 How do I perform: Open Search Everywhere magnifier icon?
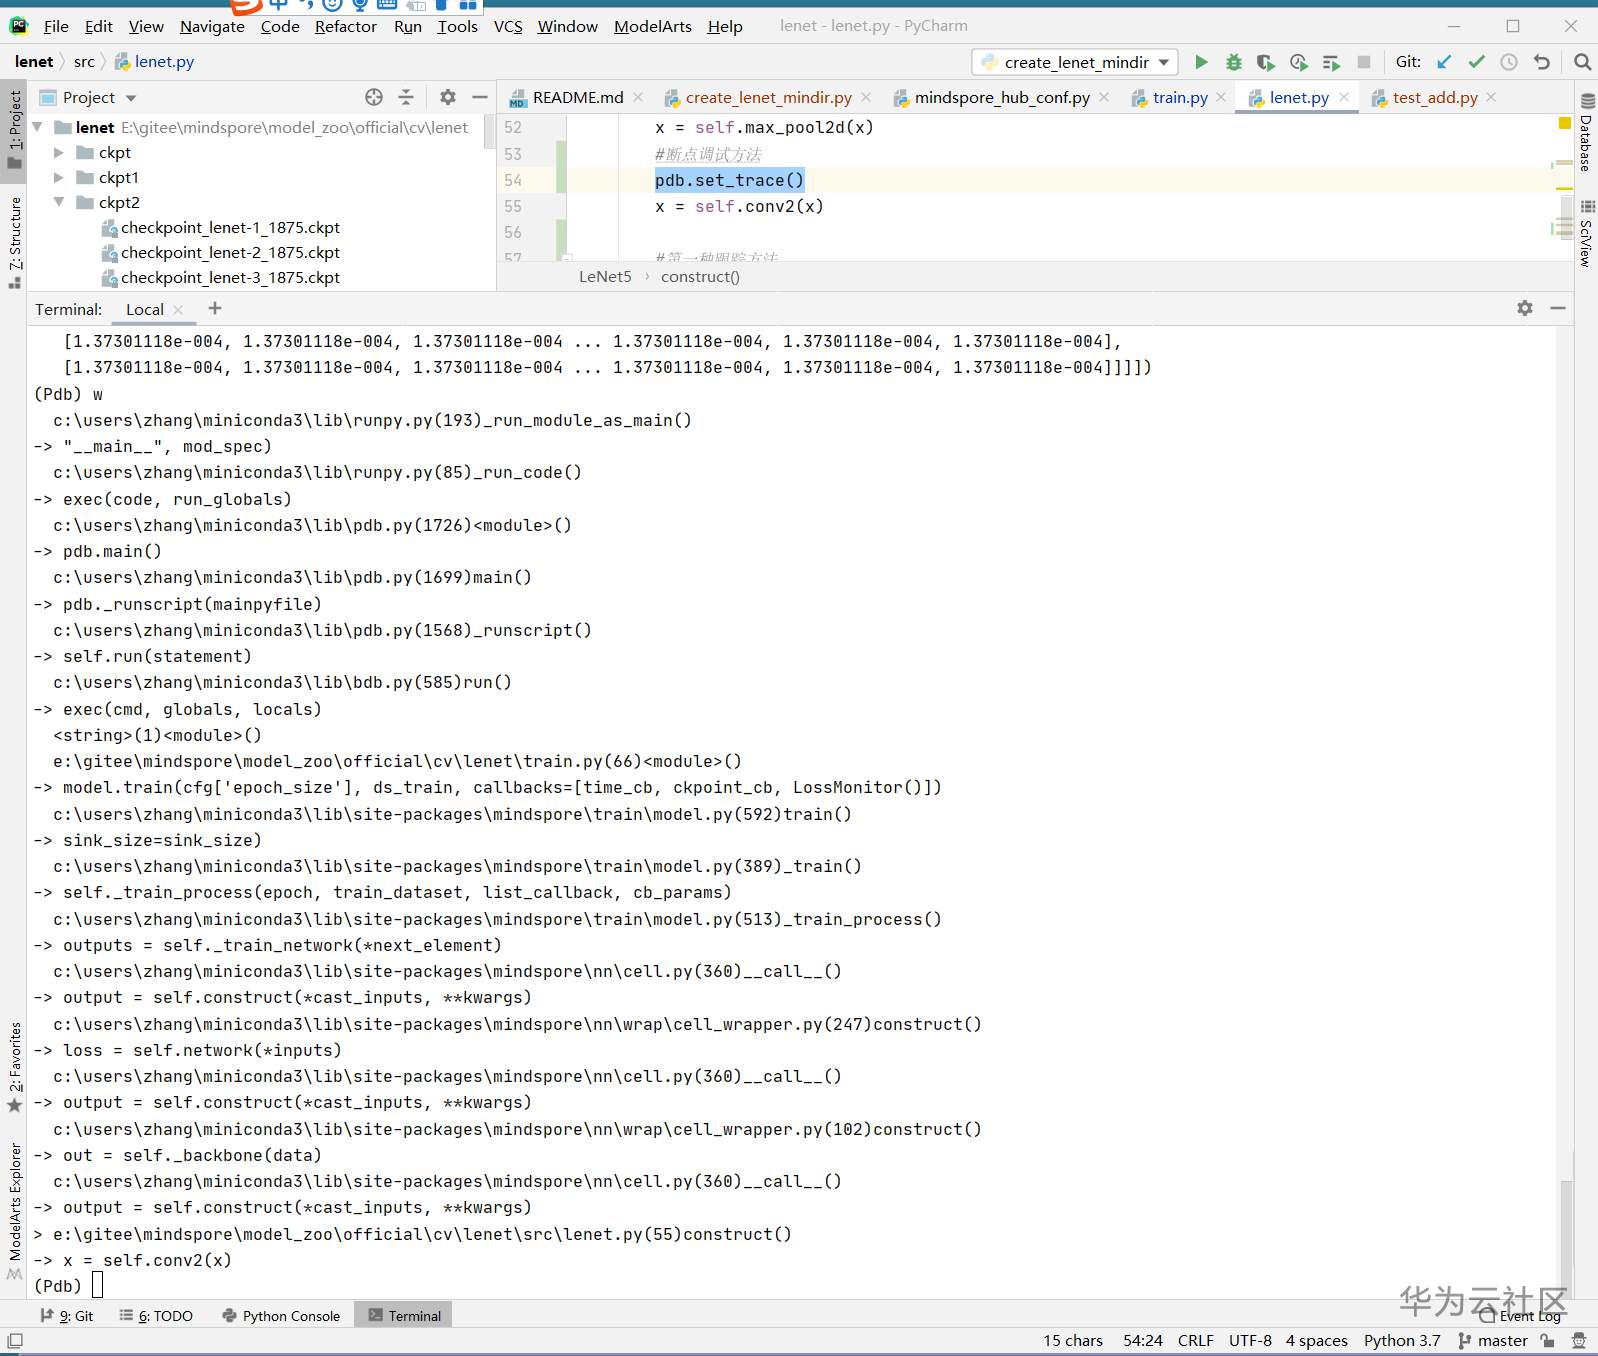click(1582, 62)
